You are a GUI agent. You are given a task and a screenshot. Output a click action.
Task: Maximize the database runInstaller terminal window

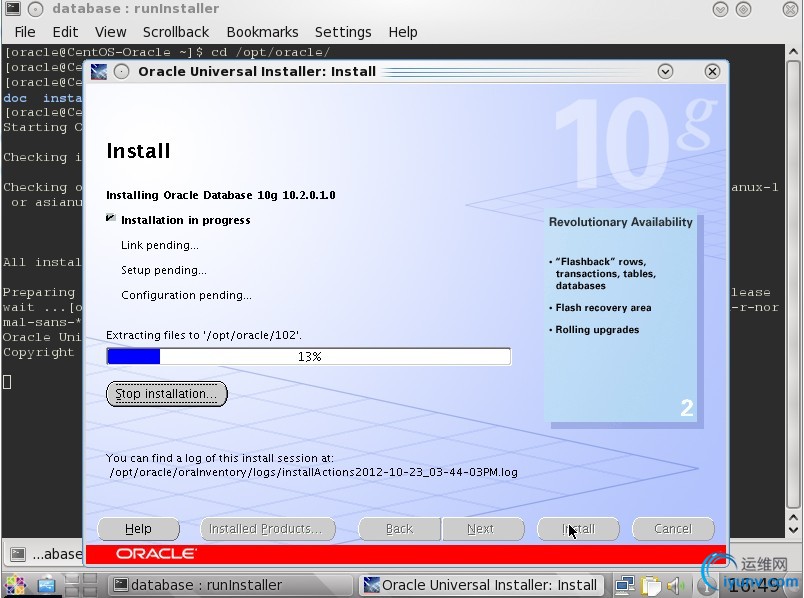[743, 9]
